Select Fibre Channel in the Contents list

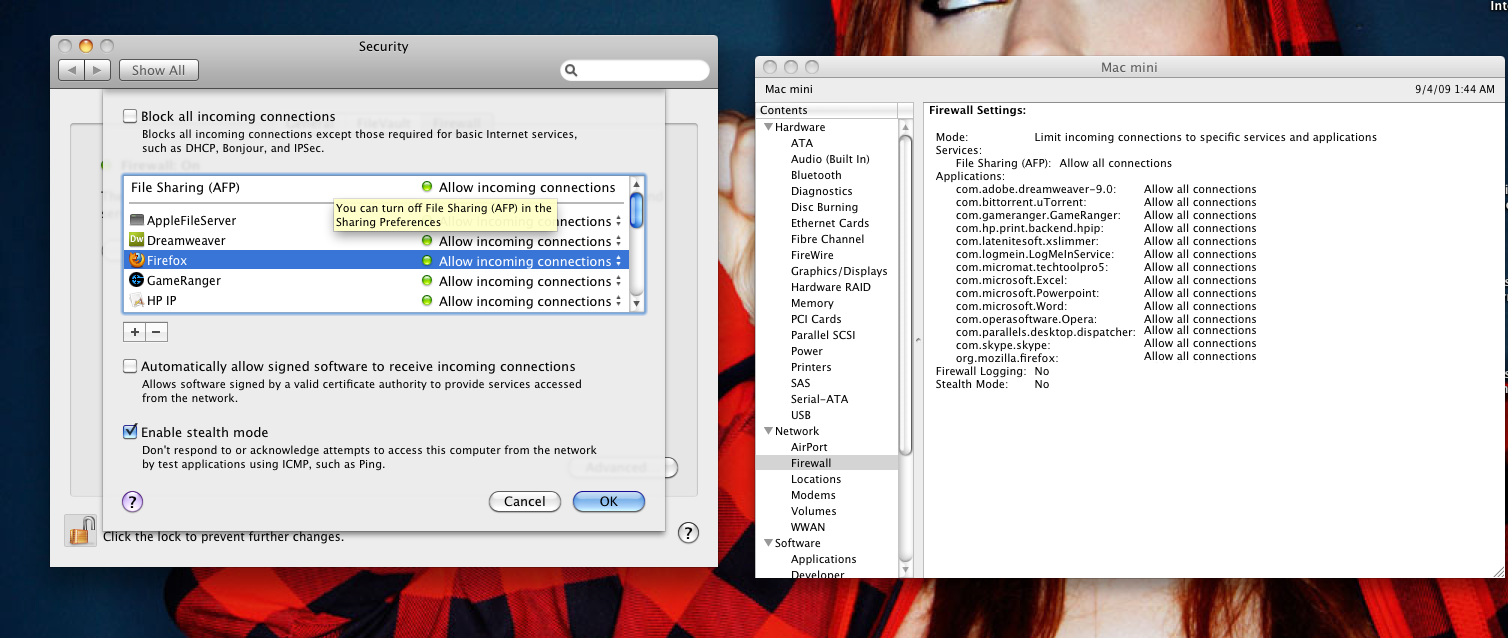[x=826, y=239]
